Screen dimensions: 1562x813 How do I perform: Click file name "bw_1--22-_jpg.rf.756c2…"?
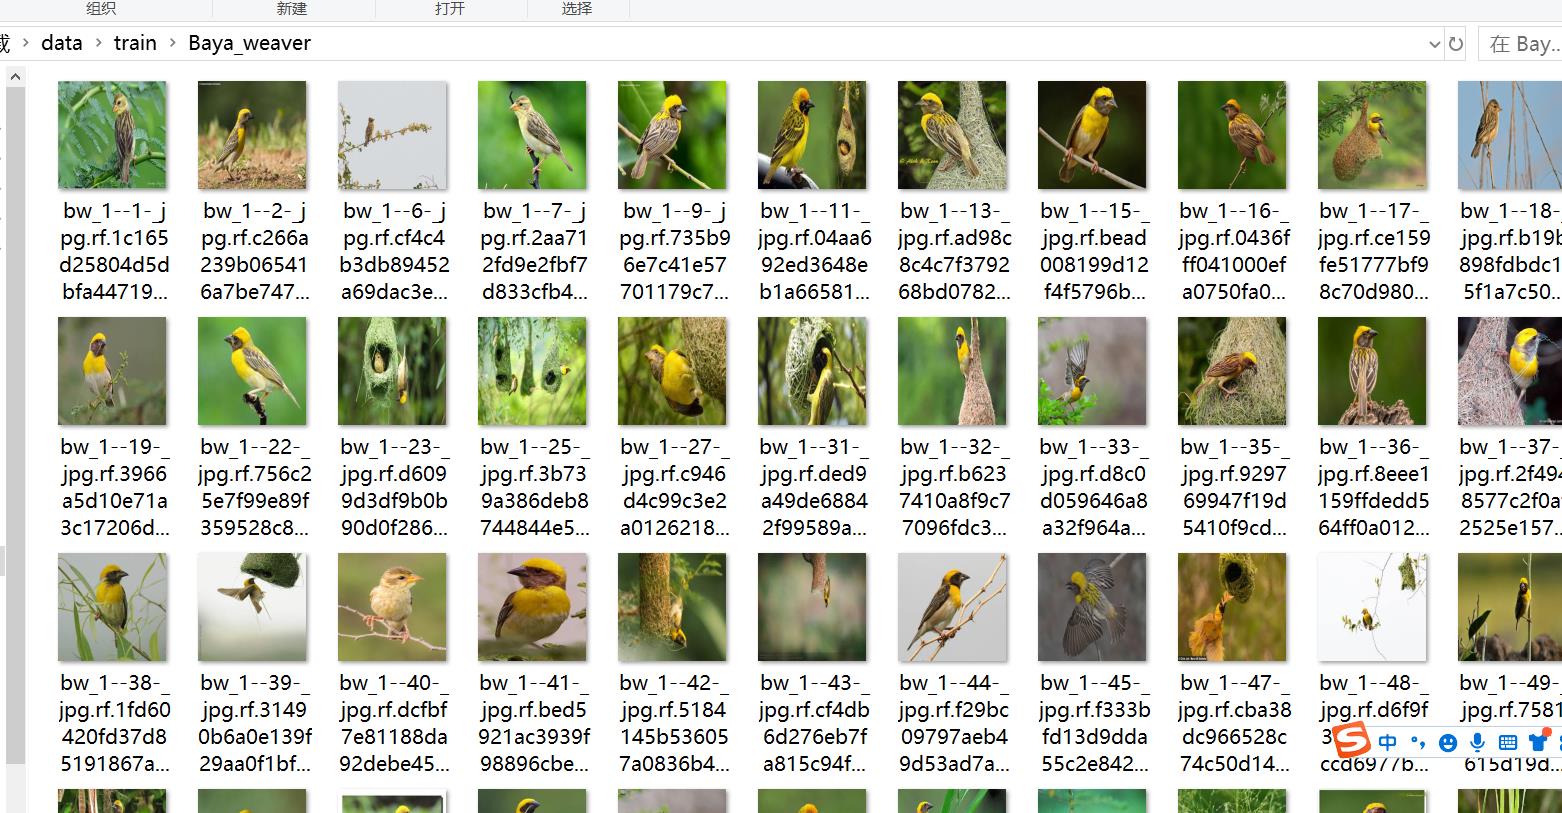[x=254, y=487]
